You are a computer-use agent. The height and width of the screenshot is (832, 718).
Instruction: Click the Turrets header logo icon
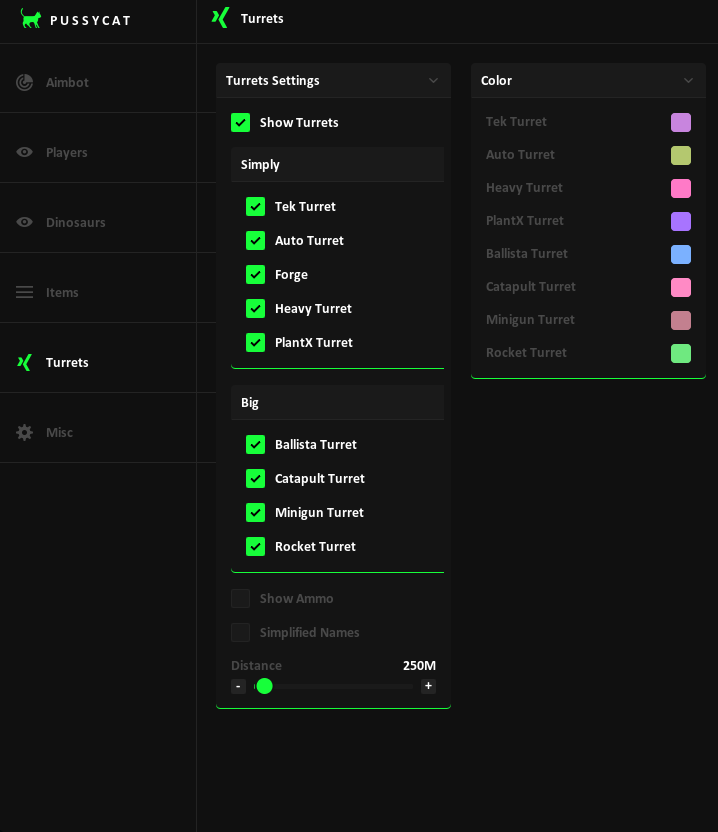click(x=221, y=18)
